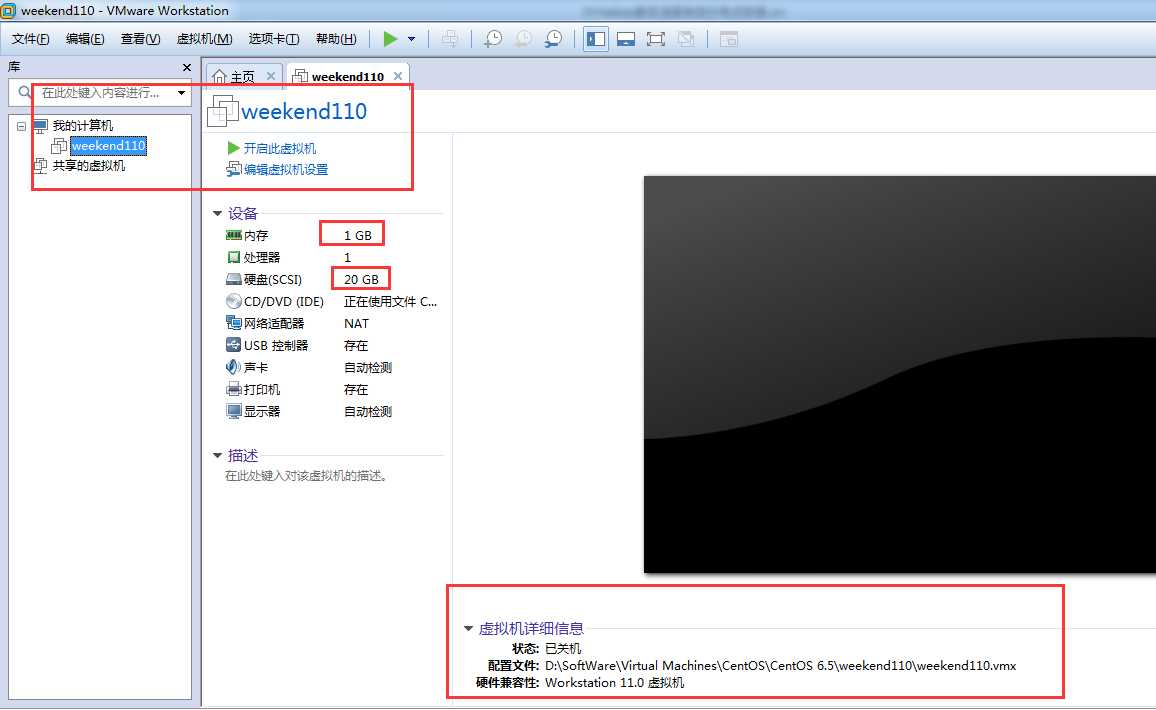Click the console view toolbar icon
1156x710 pixels.
728,39
